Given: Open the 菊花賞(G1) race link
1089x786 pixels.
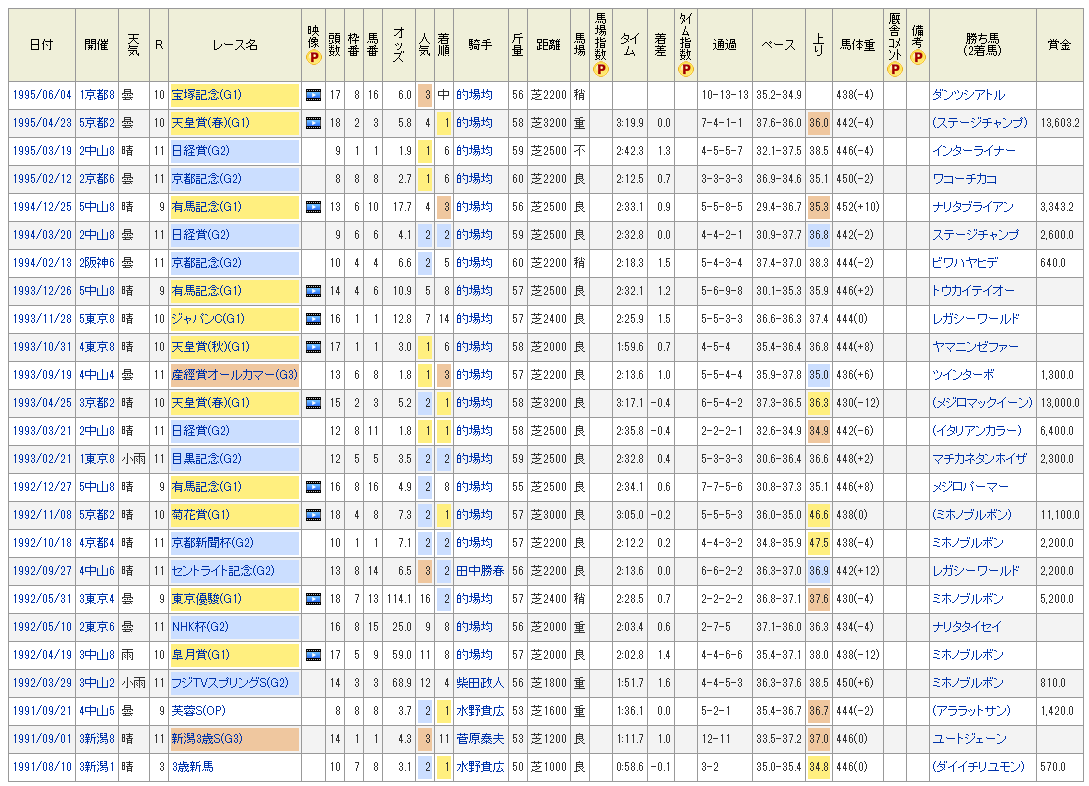Looking at the screenshot, I should tap(201, 515).
